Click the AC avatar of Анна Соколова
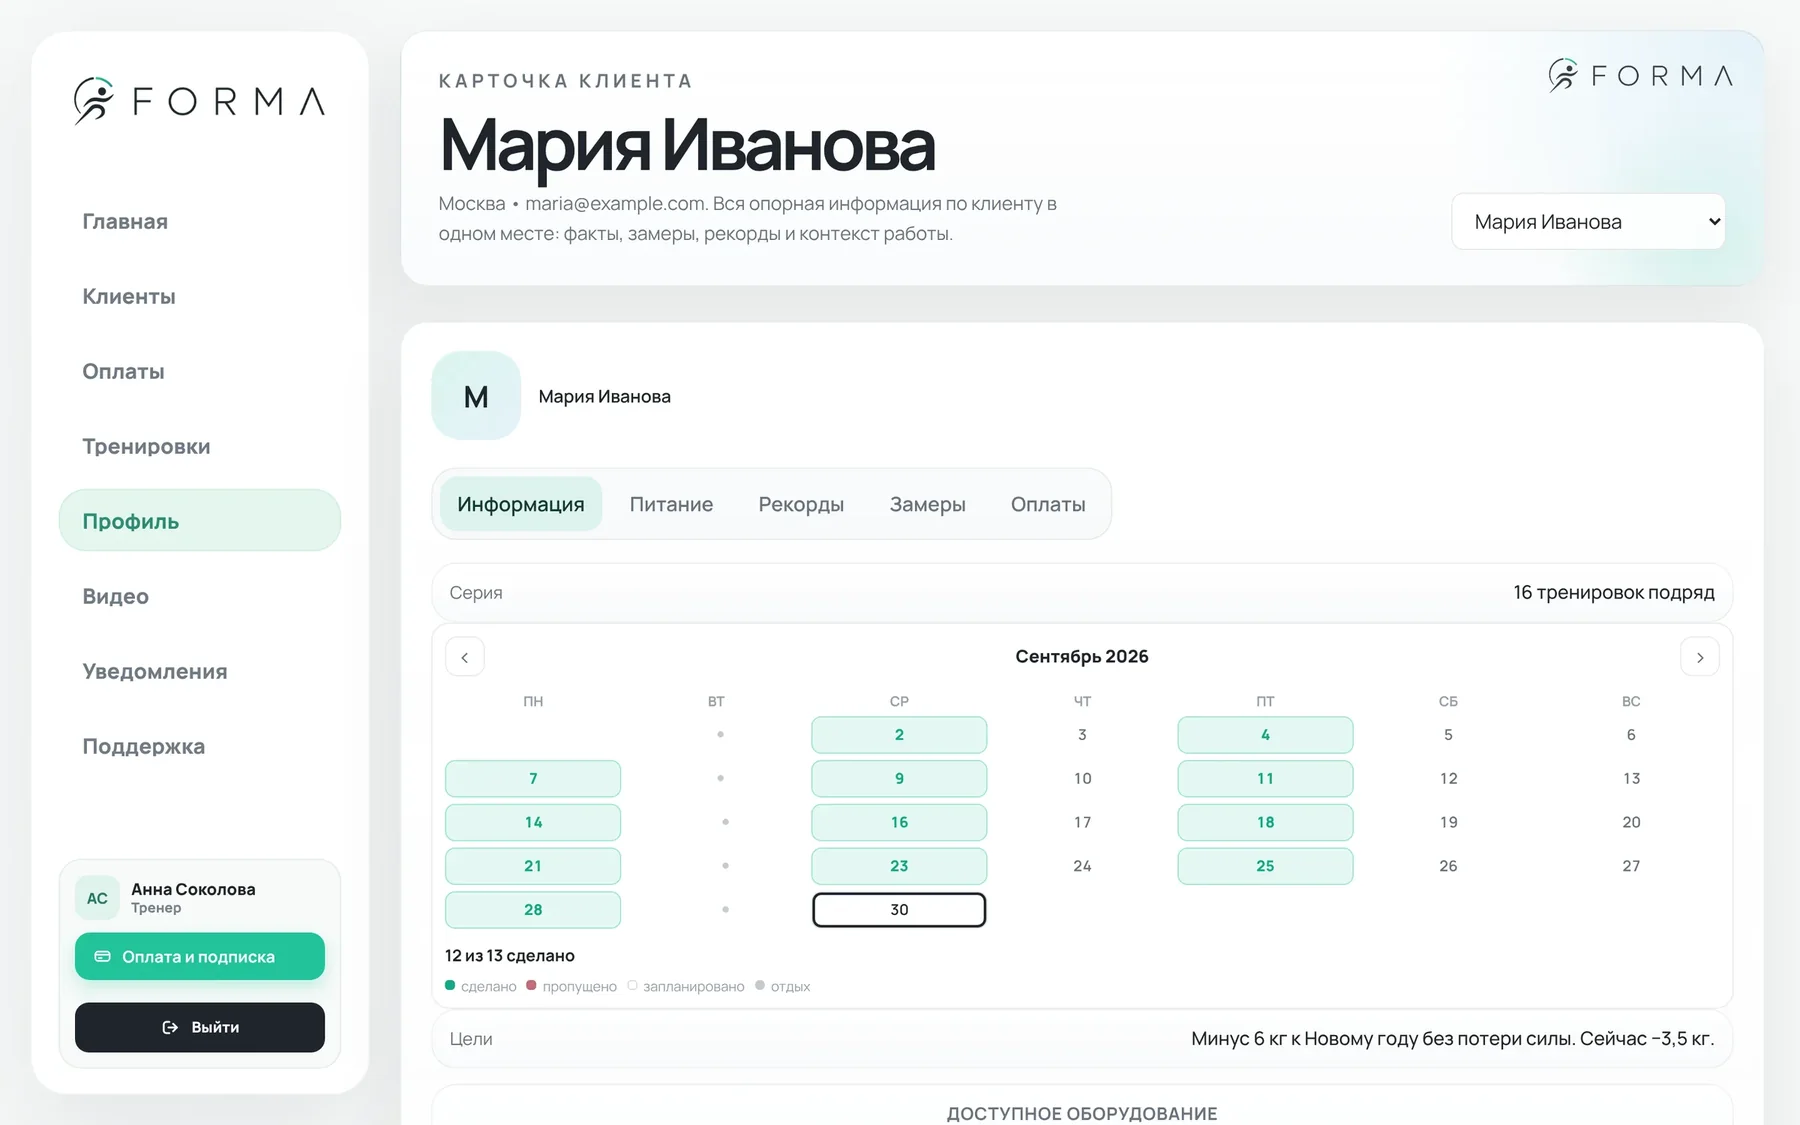Image resolution: width=1800 pixels, height=1125 pixels. 97,898
